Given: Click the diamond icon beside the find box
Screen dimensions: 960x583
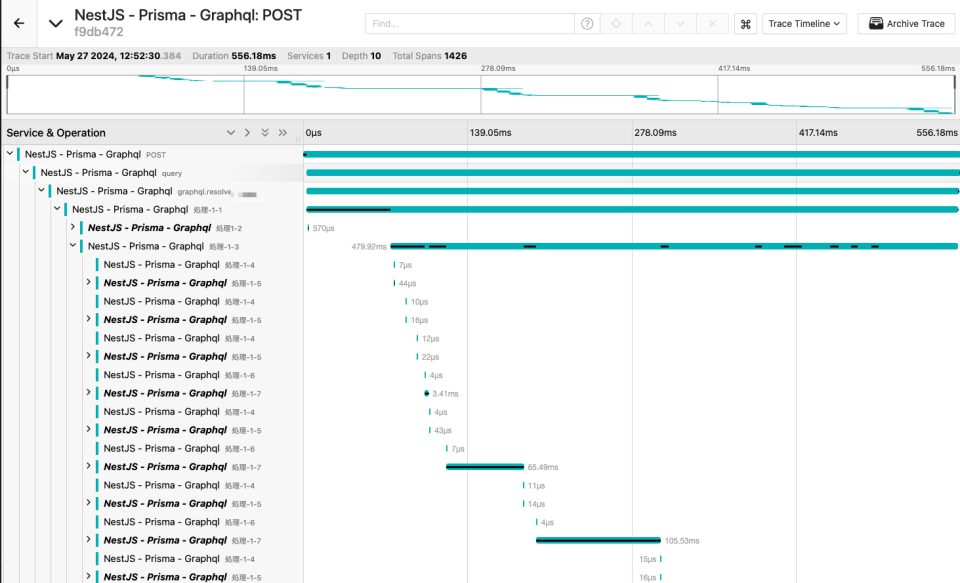Looking at the screenshot, I should pos(618,23).
